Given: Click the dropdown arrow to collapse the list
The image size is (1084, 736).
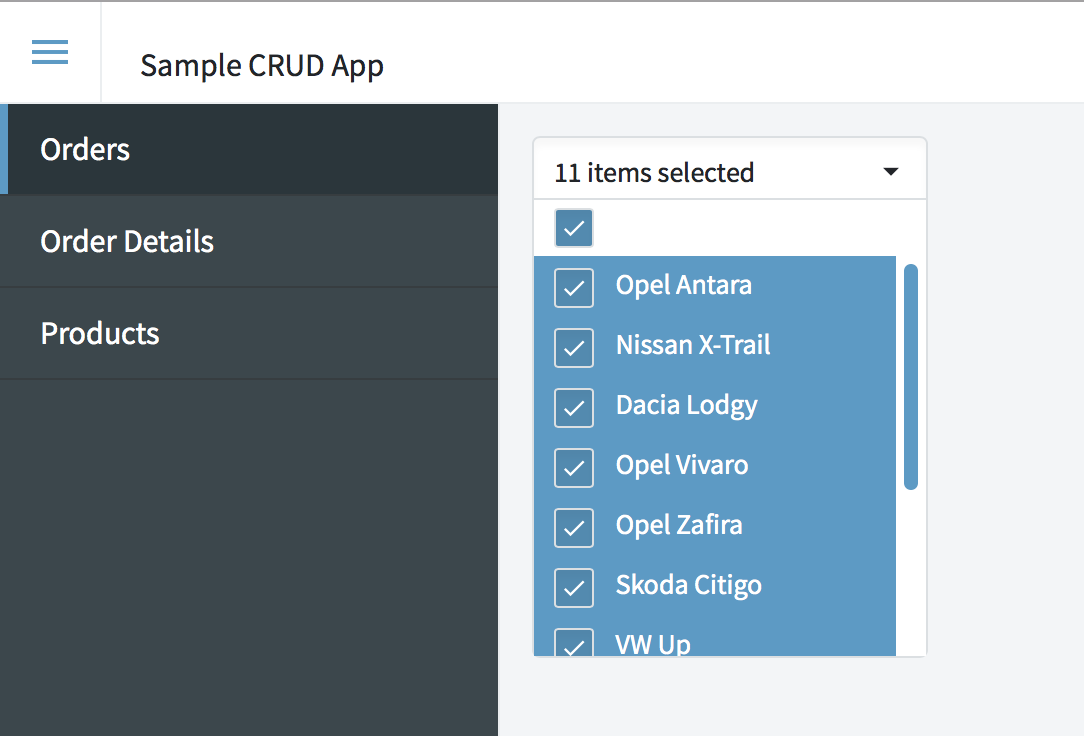Looking at the screenshot, I should tap(889, 171).
